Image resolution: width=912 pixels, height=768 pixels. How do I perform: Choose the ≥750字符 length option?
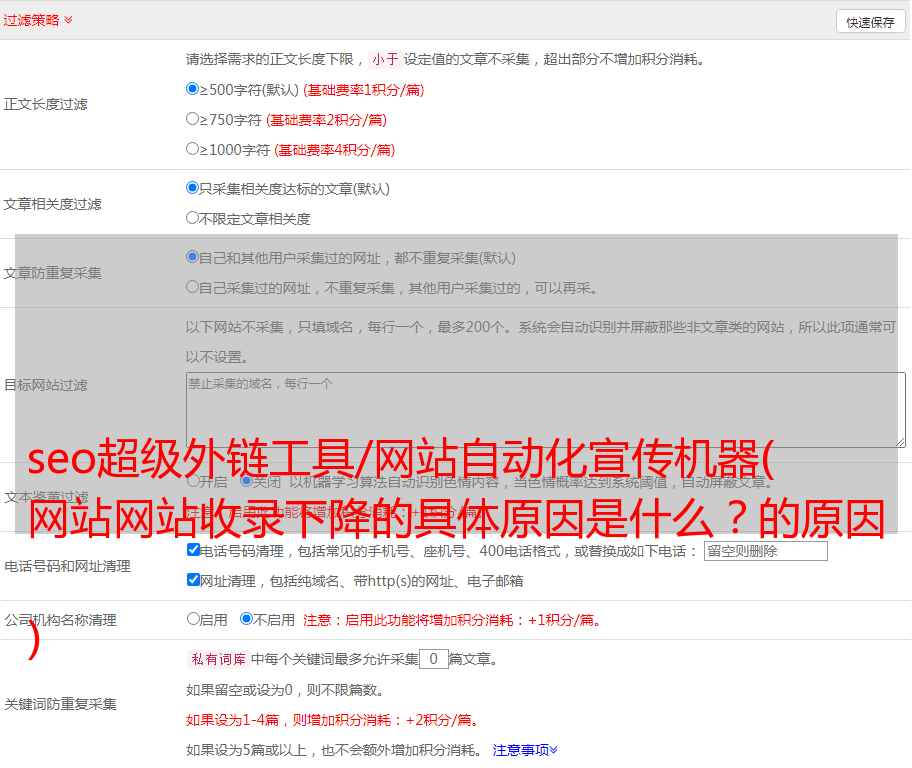pos(193,119)
